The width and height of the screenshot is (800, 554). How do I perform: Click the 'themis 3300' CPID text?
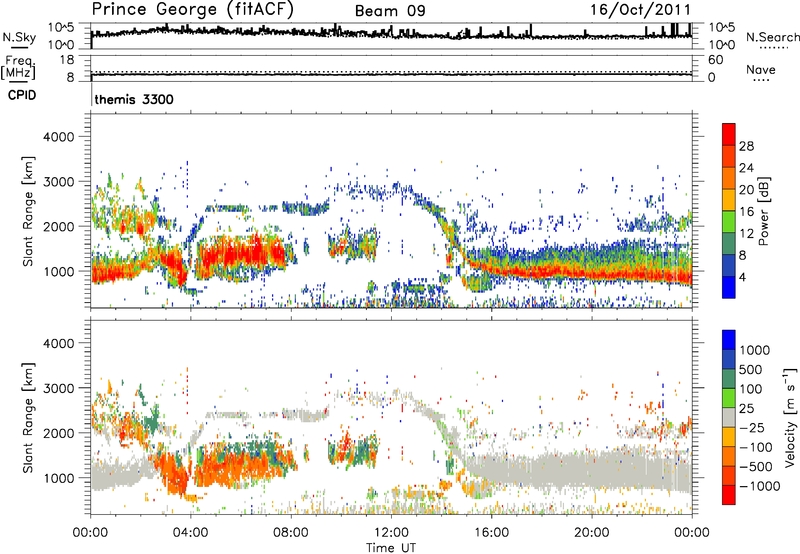coord(134,99)
